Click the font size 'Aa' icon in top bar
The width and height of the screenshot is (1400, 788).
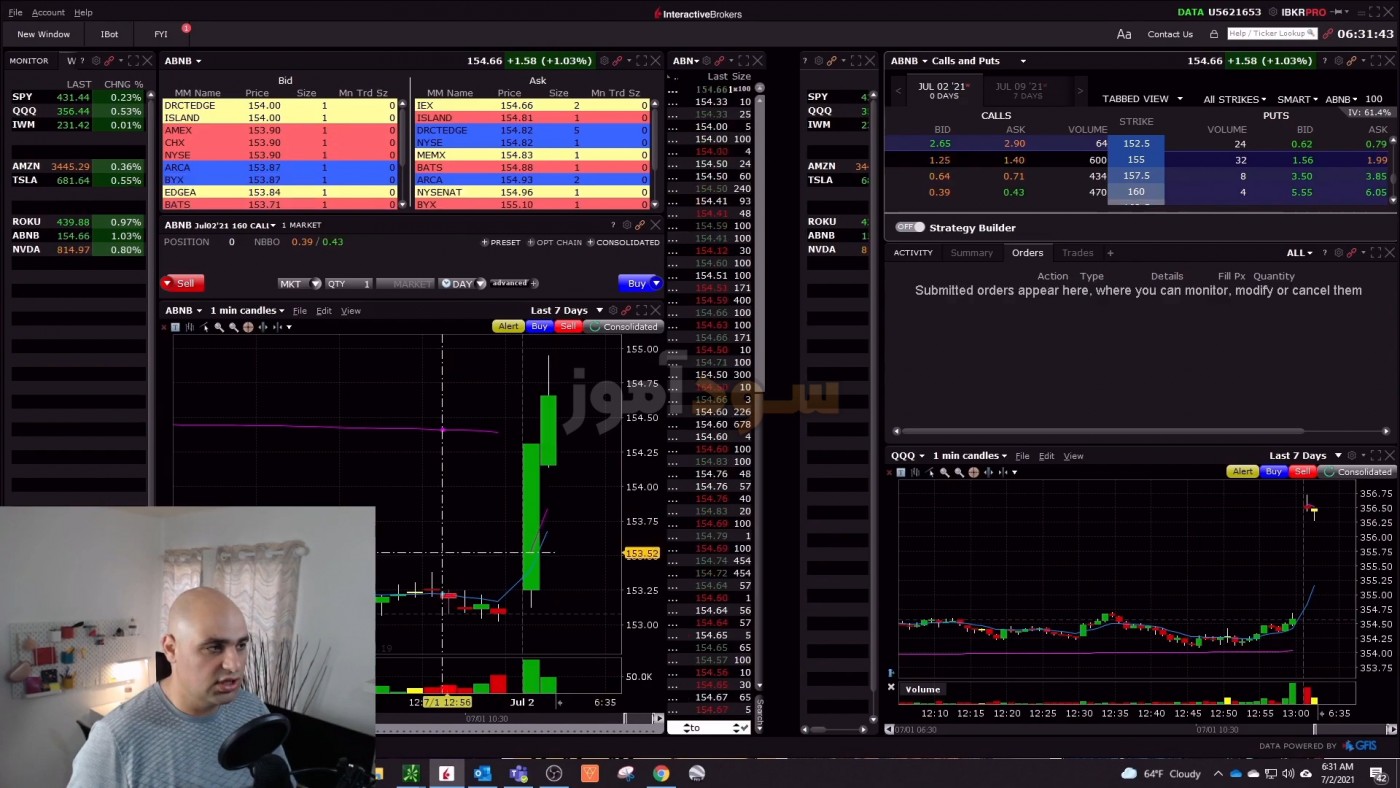pos(1124,34)
